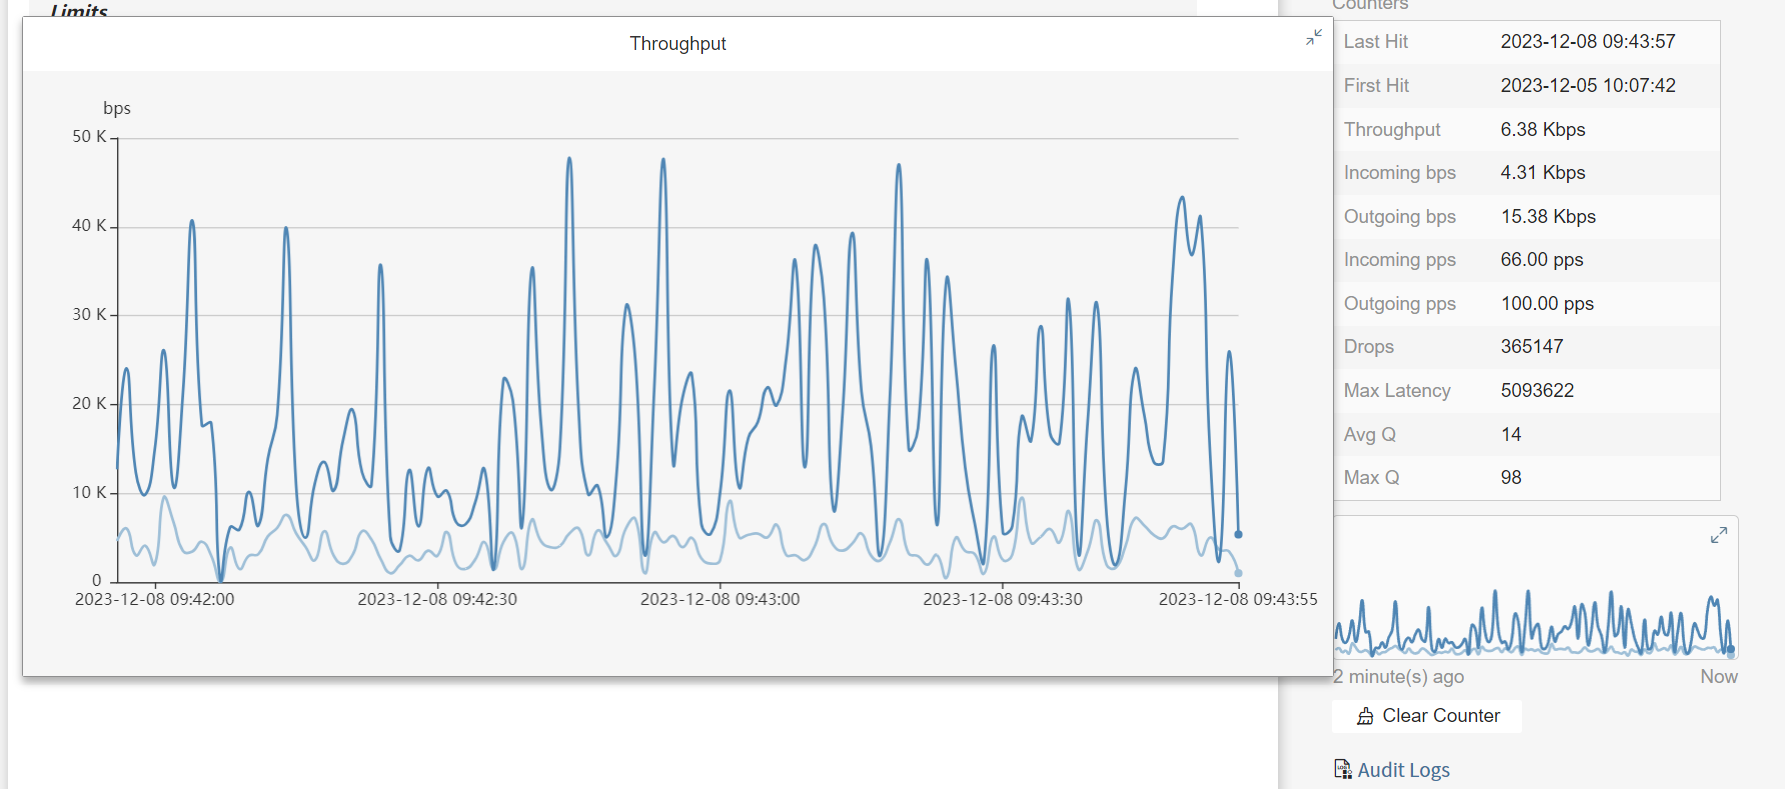Click the document icon beside Audit Logs
Viewport: 1785px width, 789px height.
[x=1343, y=769]
